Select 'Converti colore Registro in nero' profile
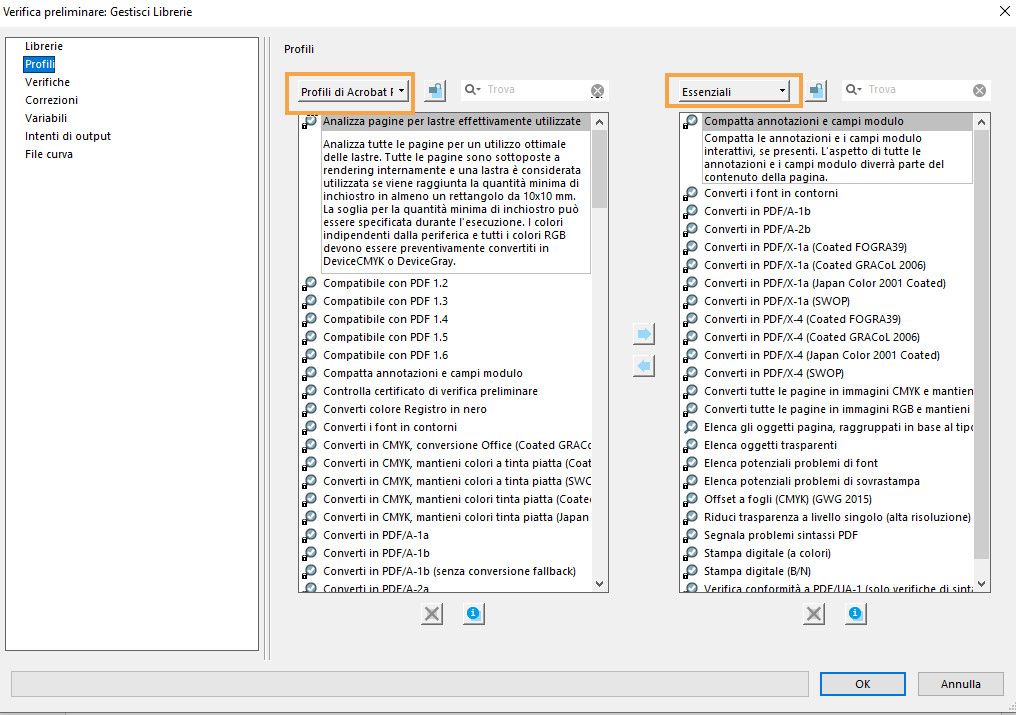This screenshot has height=715, width=1016. point(405,409)
